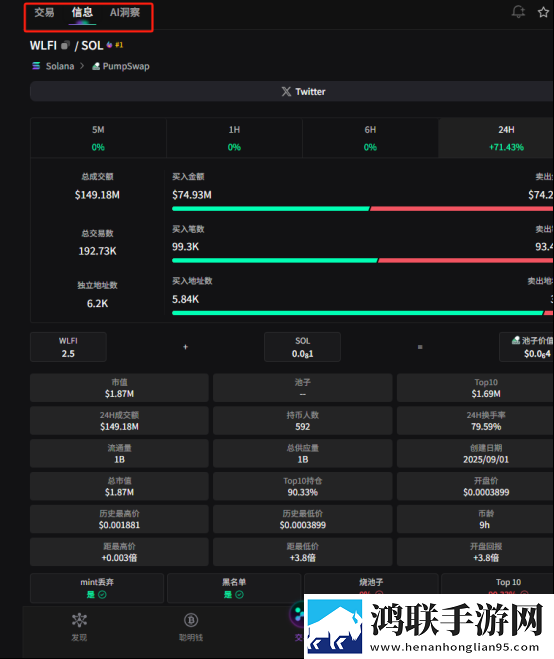Click the 烧池子 status card
The height and width of the screenshot is (659, 554).
[x=371, y=584]
